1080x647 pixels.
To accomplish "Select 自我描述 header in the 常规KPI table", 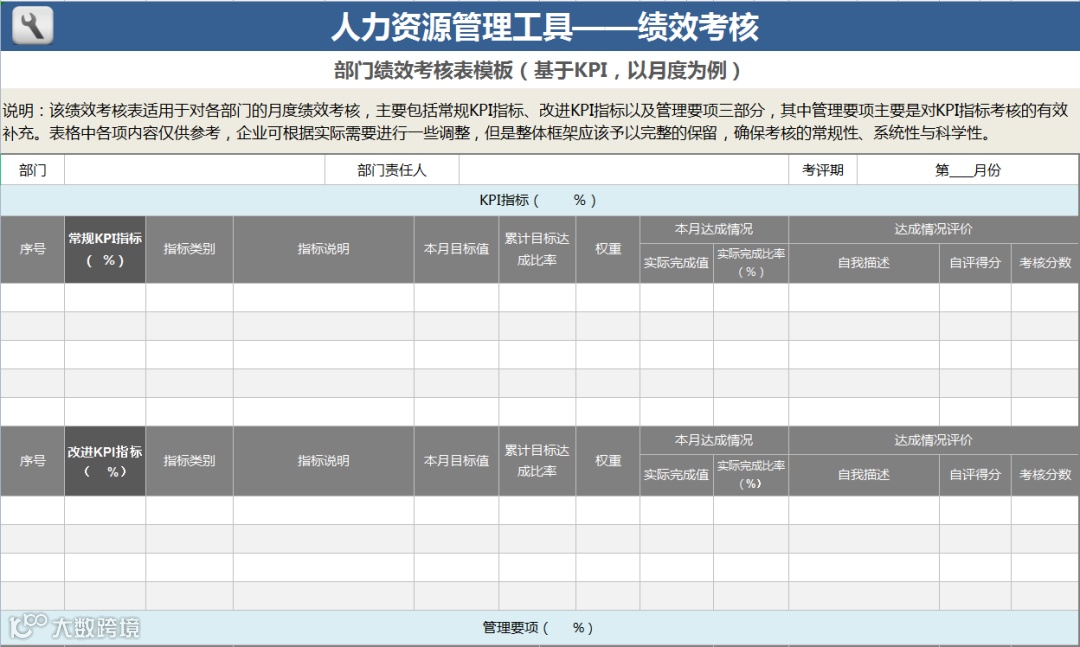I will pos(864,263).
